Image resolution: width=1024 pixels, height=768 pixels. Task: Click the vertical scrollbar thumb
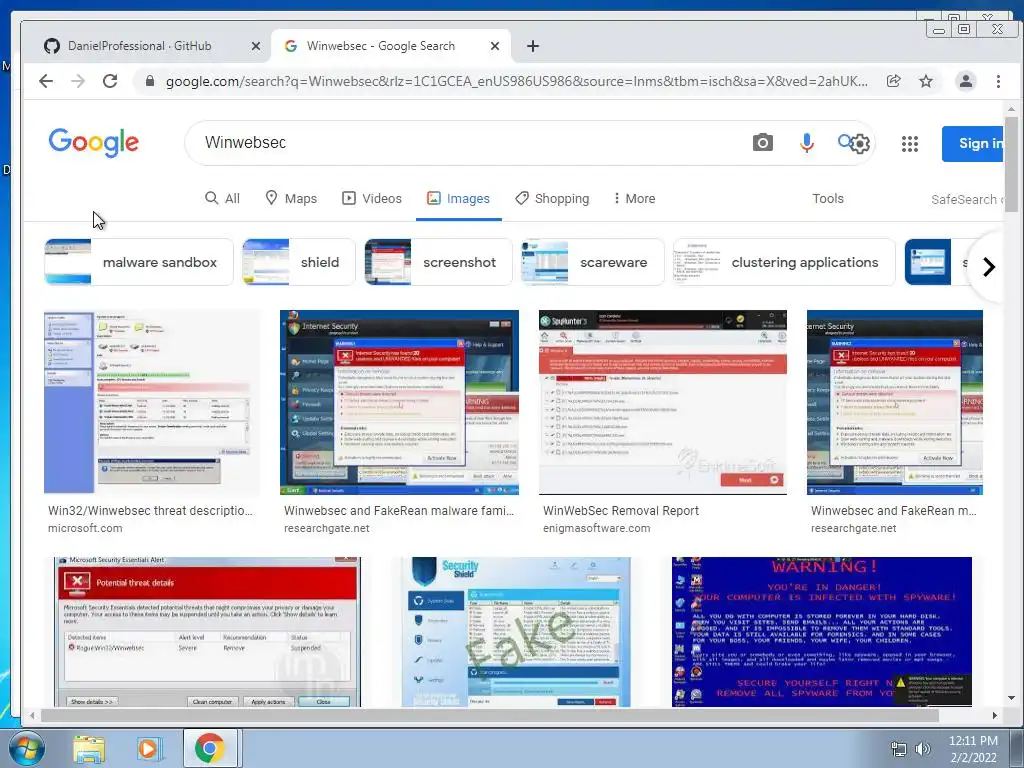click(1011, 165)
